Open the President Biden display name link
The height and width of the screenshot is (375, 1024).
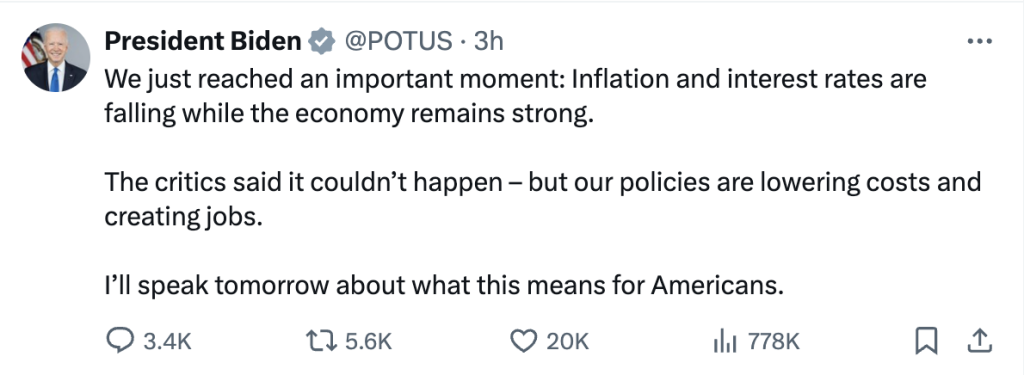(x=202, y=41)
